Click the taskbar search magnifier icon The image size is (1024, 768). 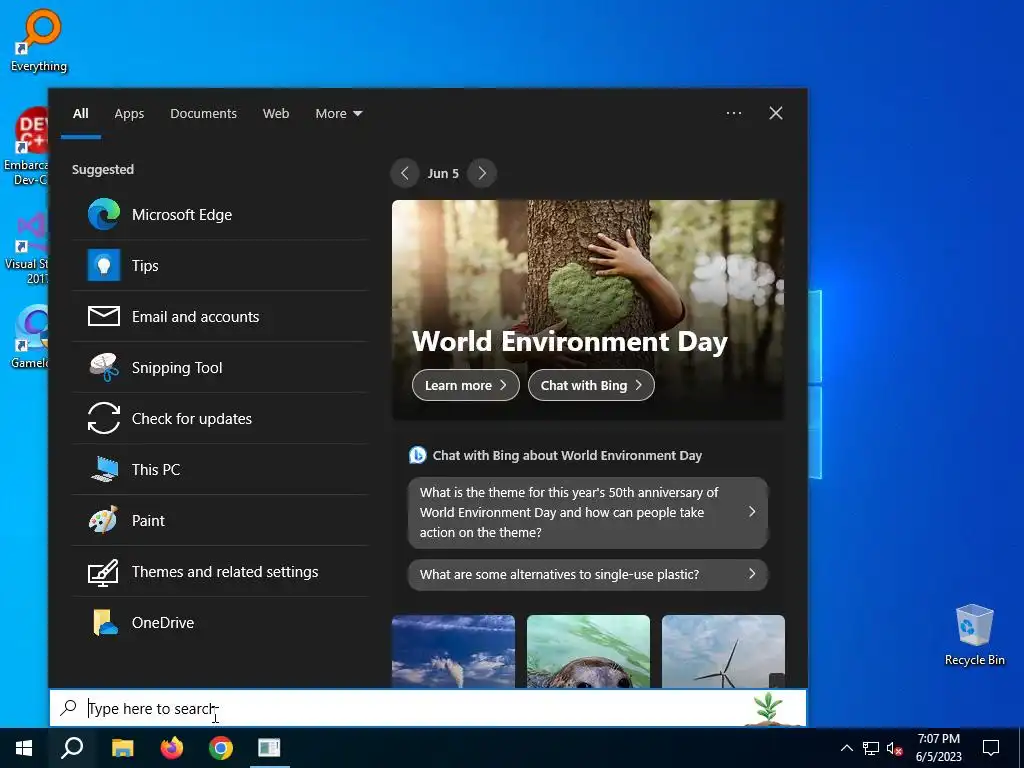click(x=72, y=748)
